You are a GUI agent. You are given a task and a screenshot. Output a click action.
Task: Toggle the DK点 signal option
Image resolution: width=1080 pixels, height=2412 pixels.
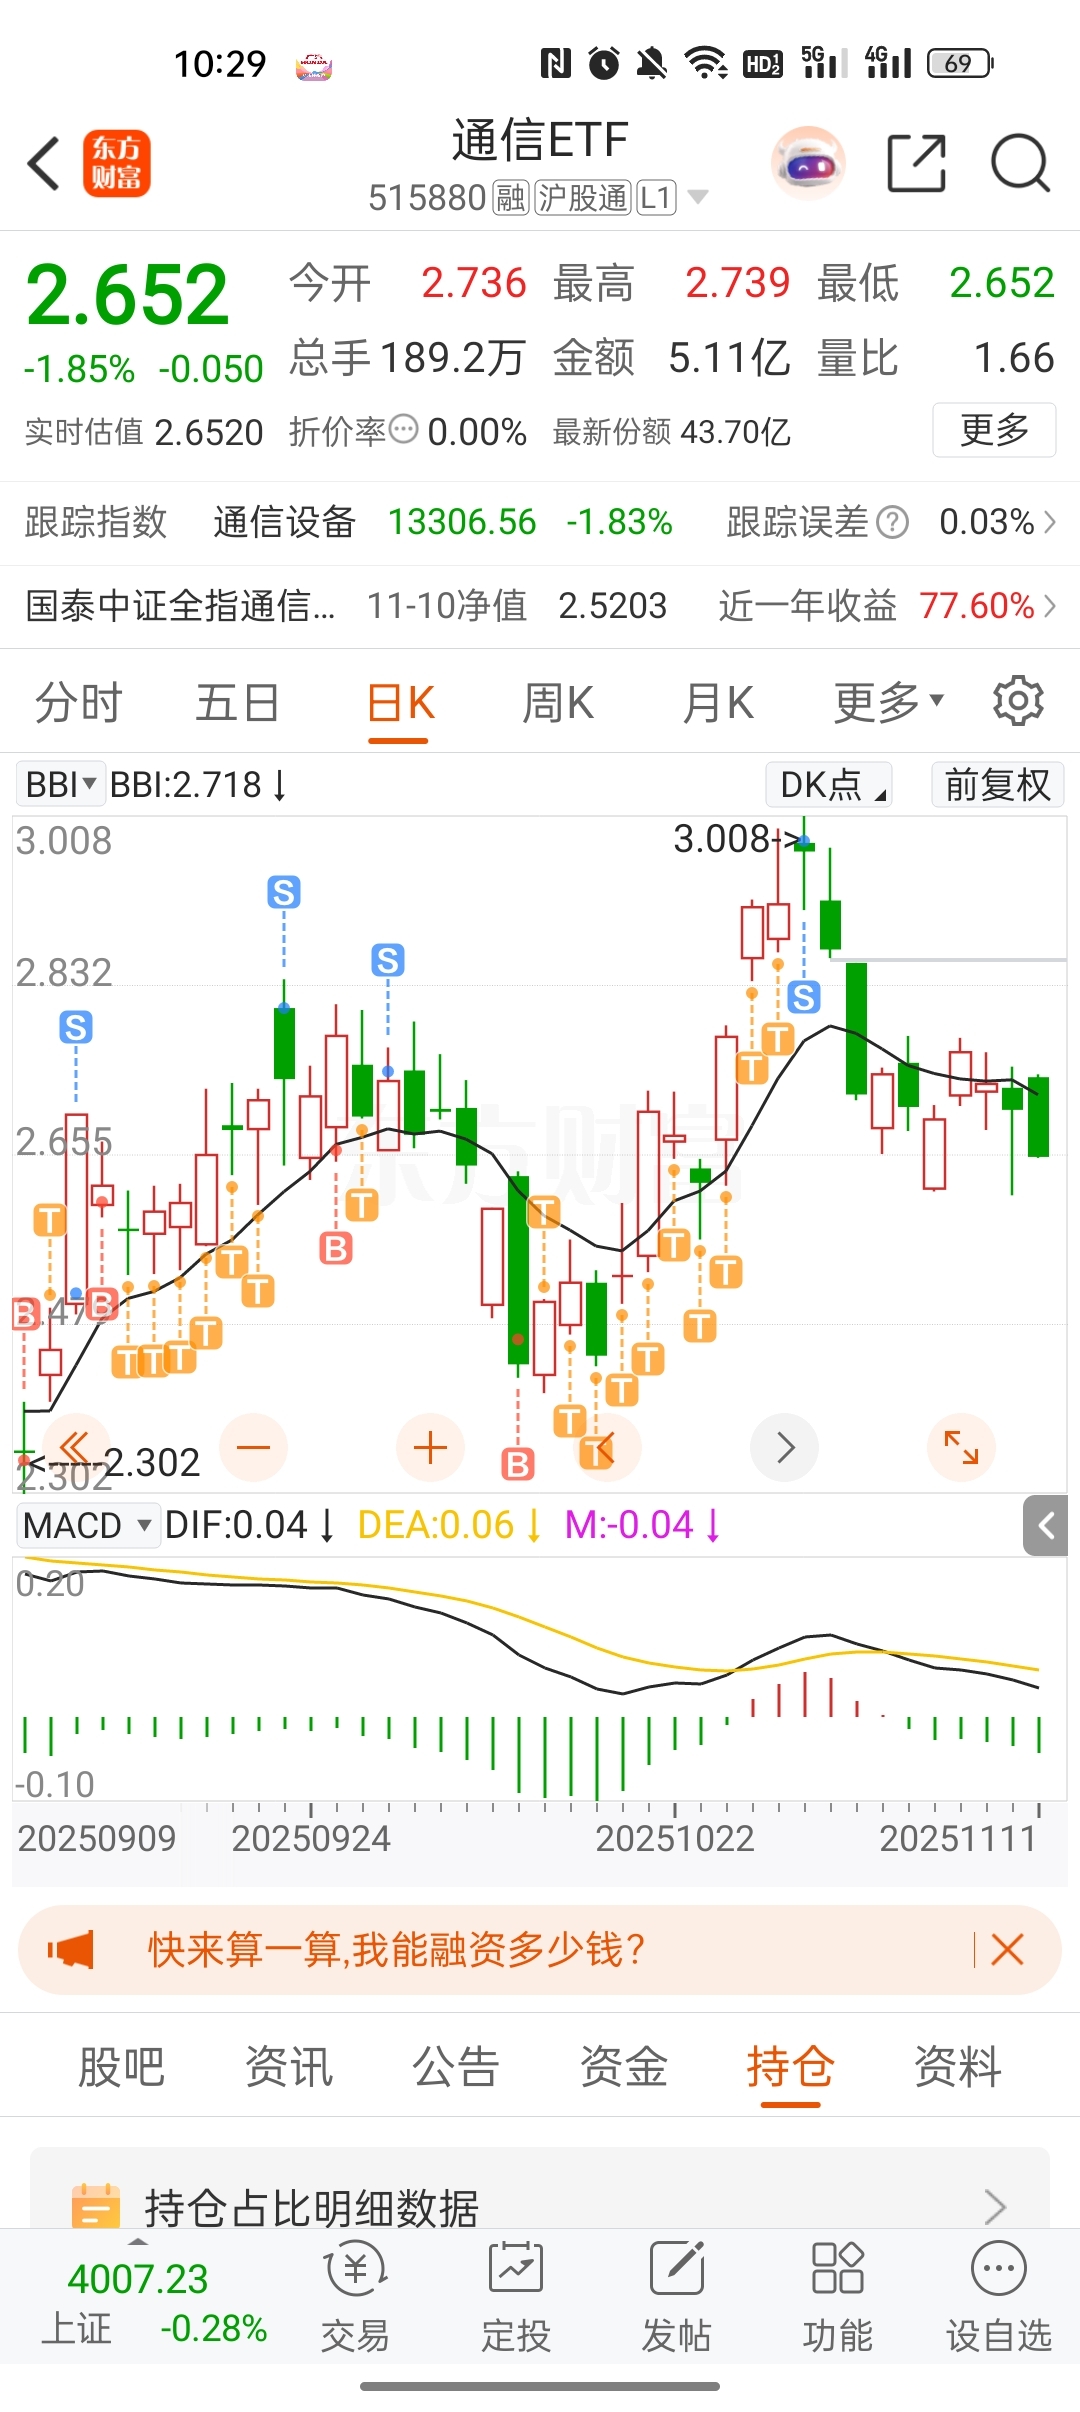click(829, 784)
